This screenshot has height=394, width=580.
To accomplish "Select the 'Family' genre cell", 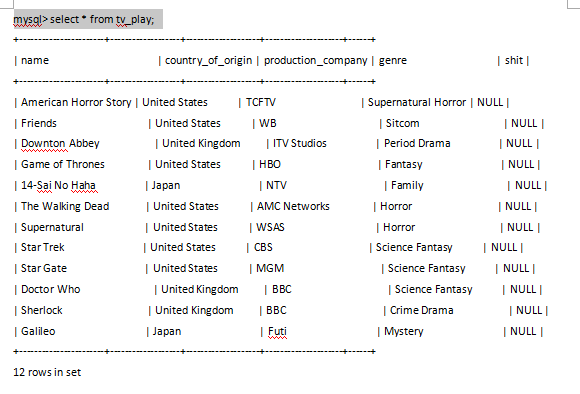I will pos(407,185).
